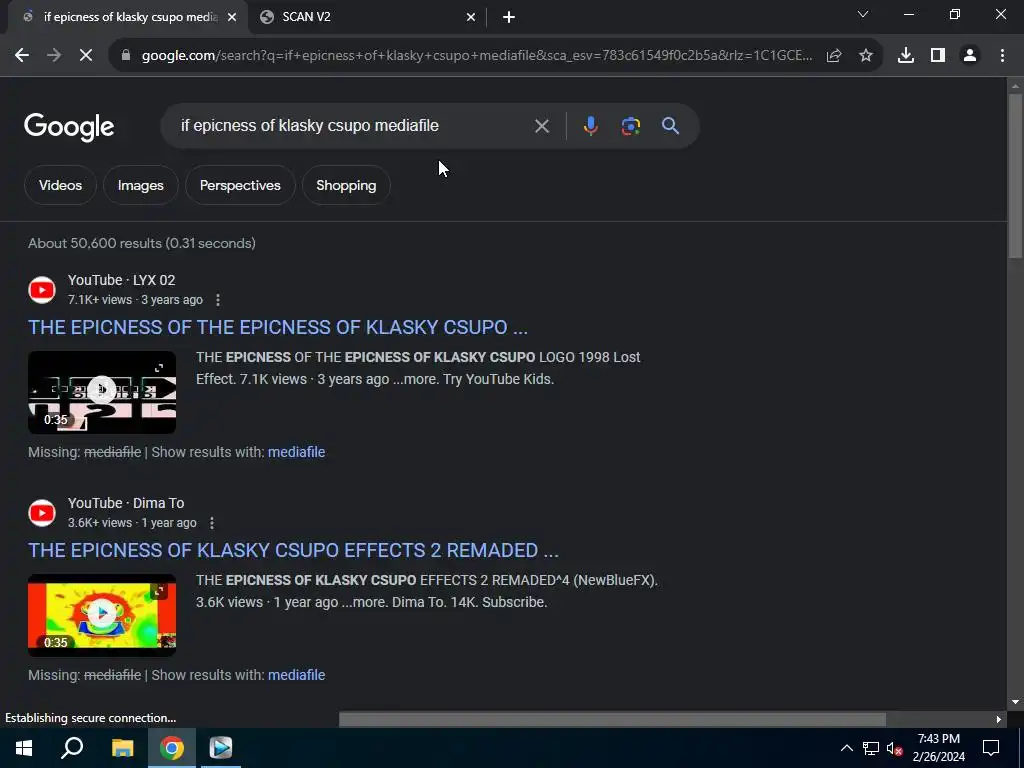
Task: Click the address bar URL
Action: [477, 56]
